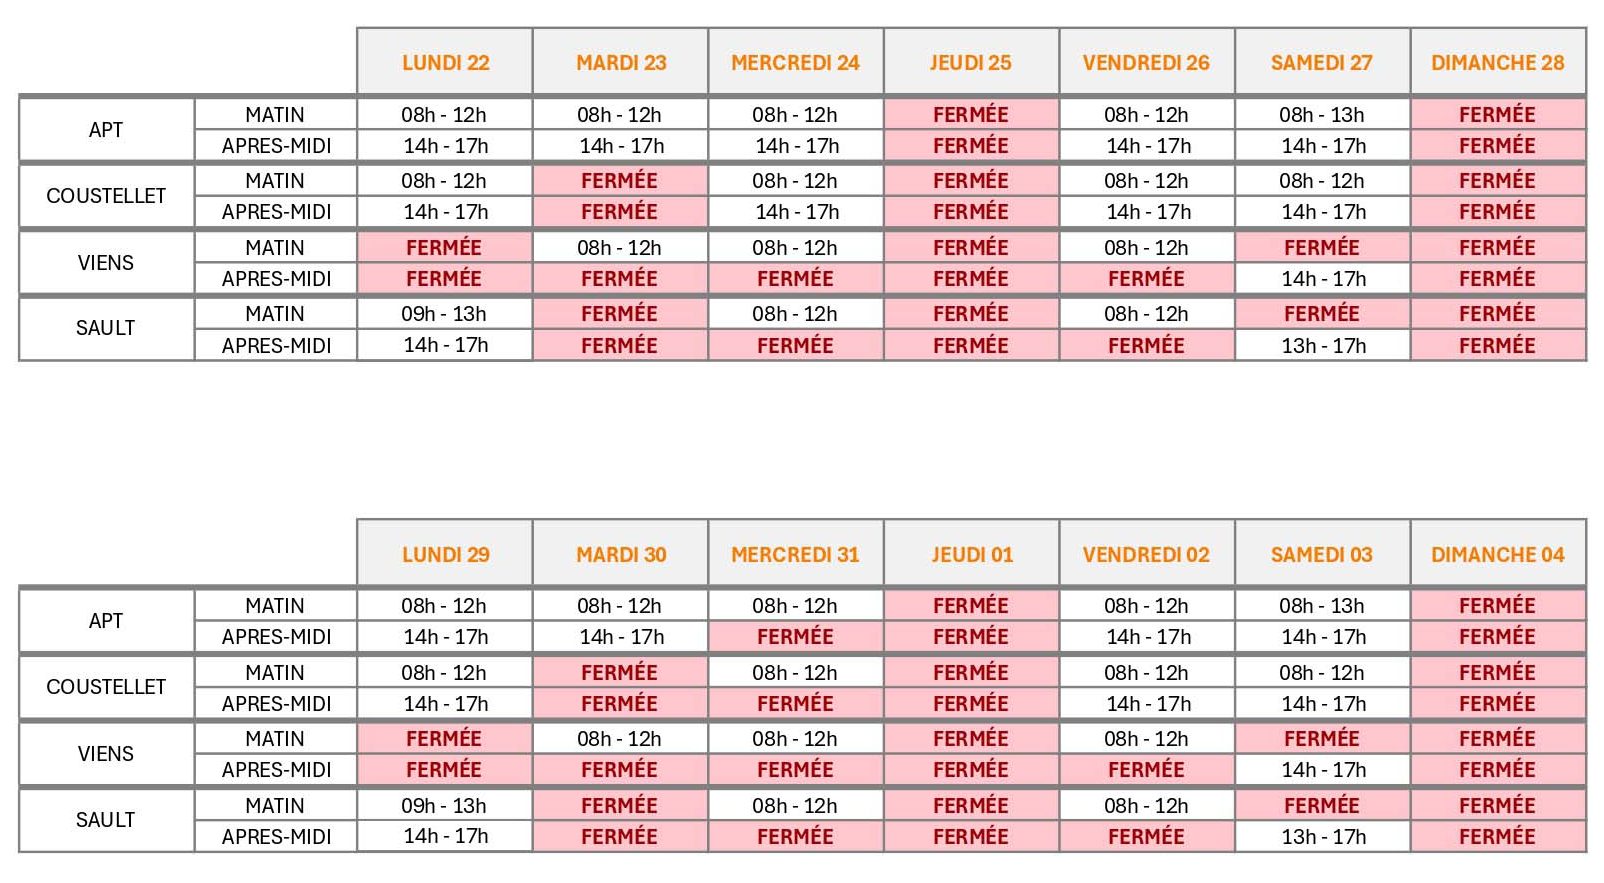Click the JEUDI 01 column header
The height and width of the screenshot is (883, 1604).
tap(970, 554)
